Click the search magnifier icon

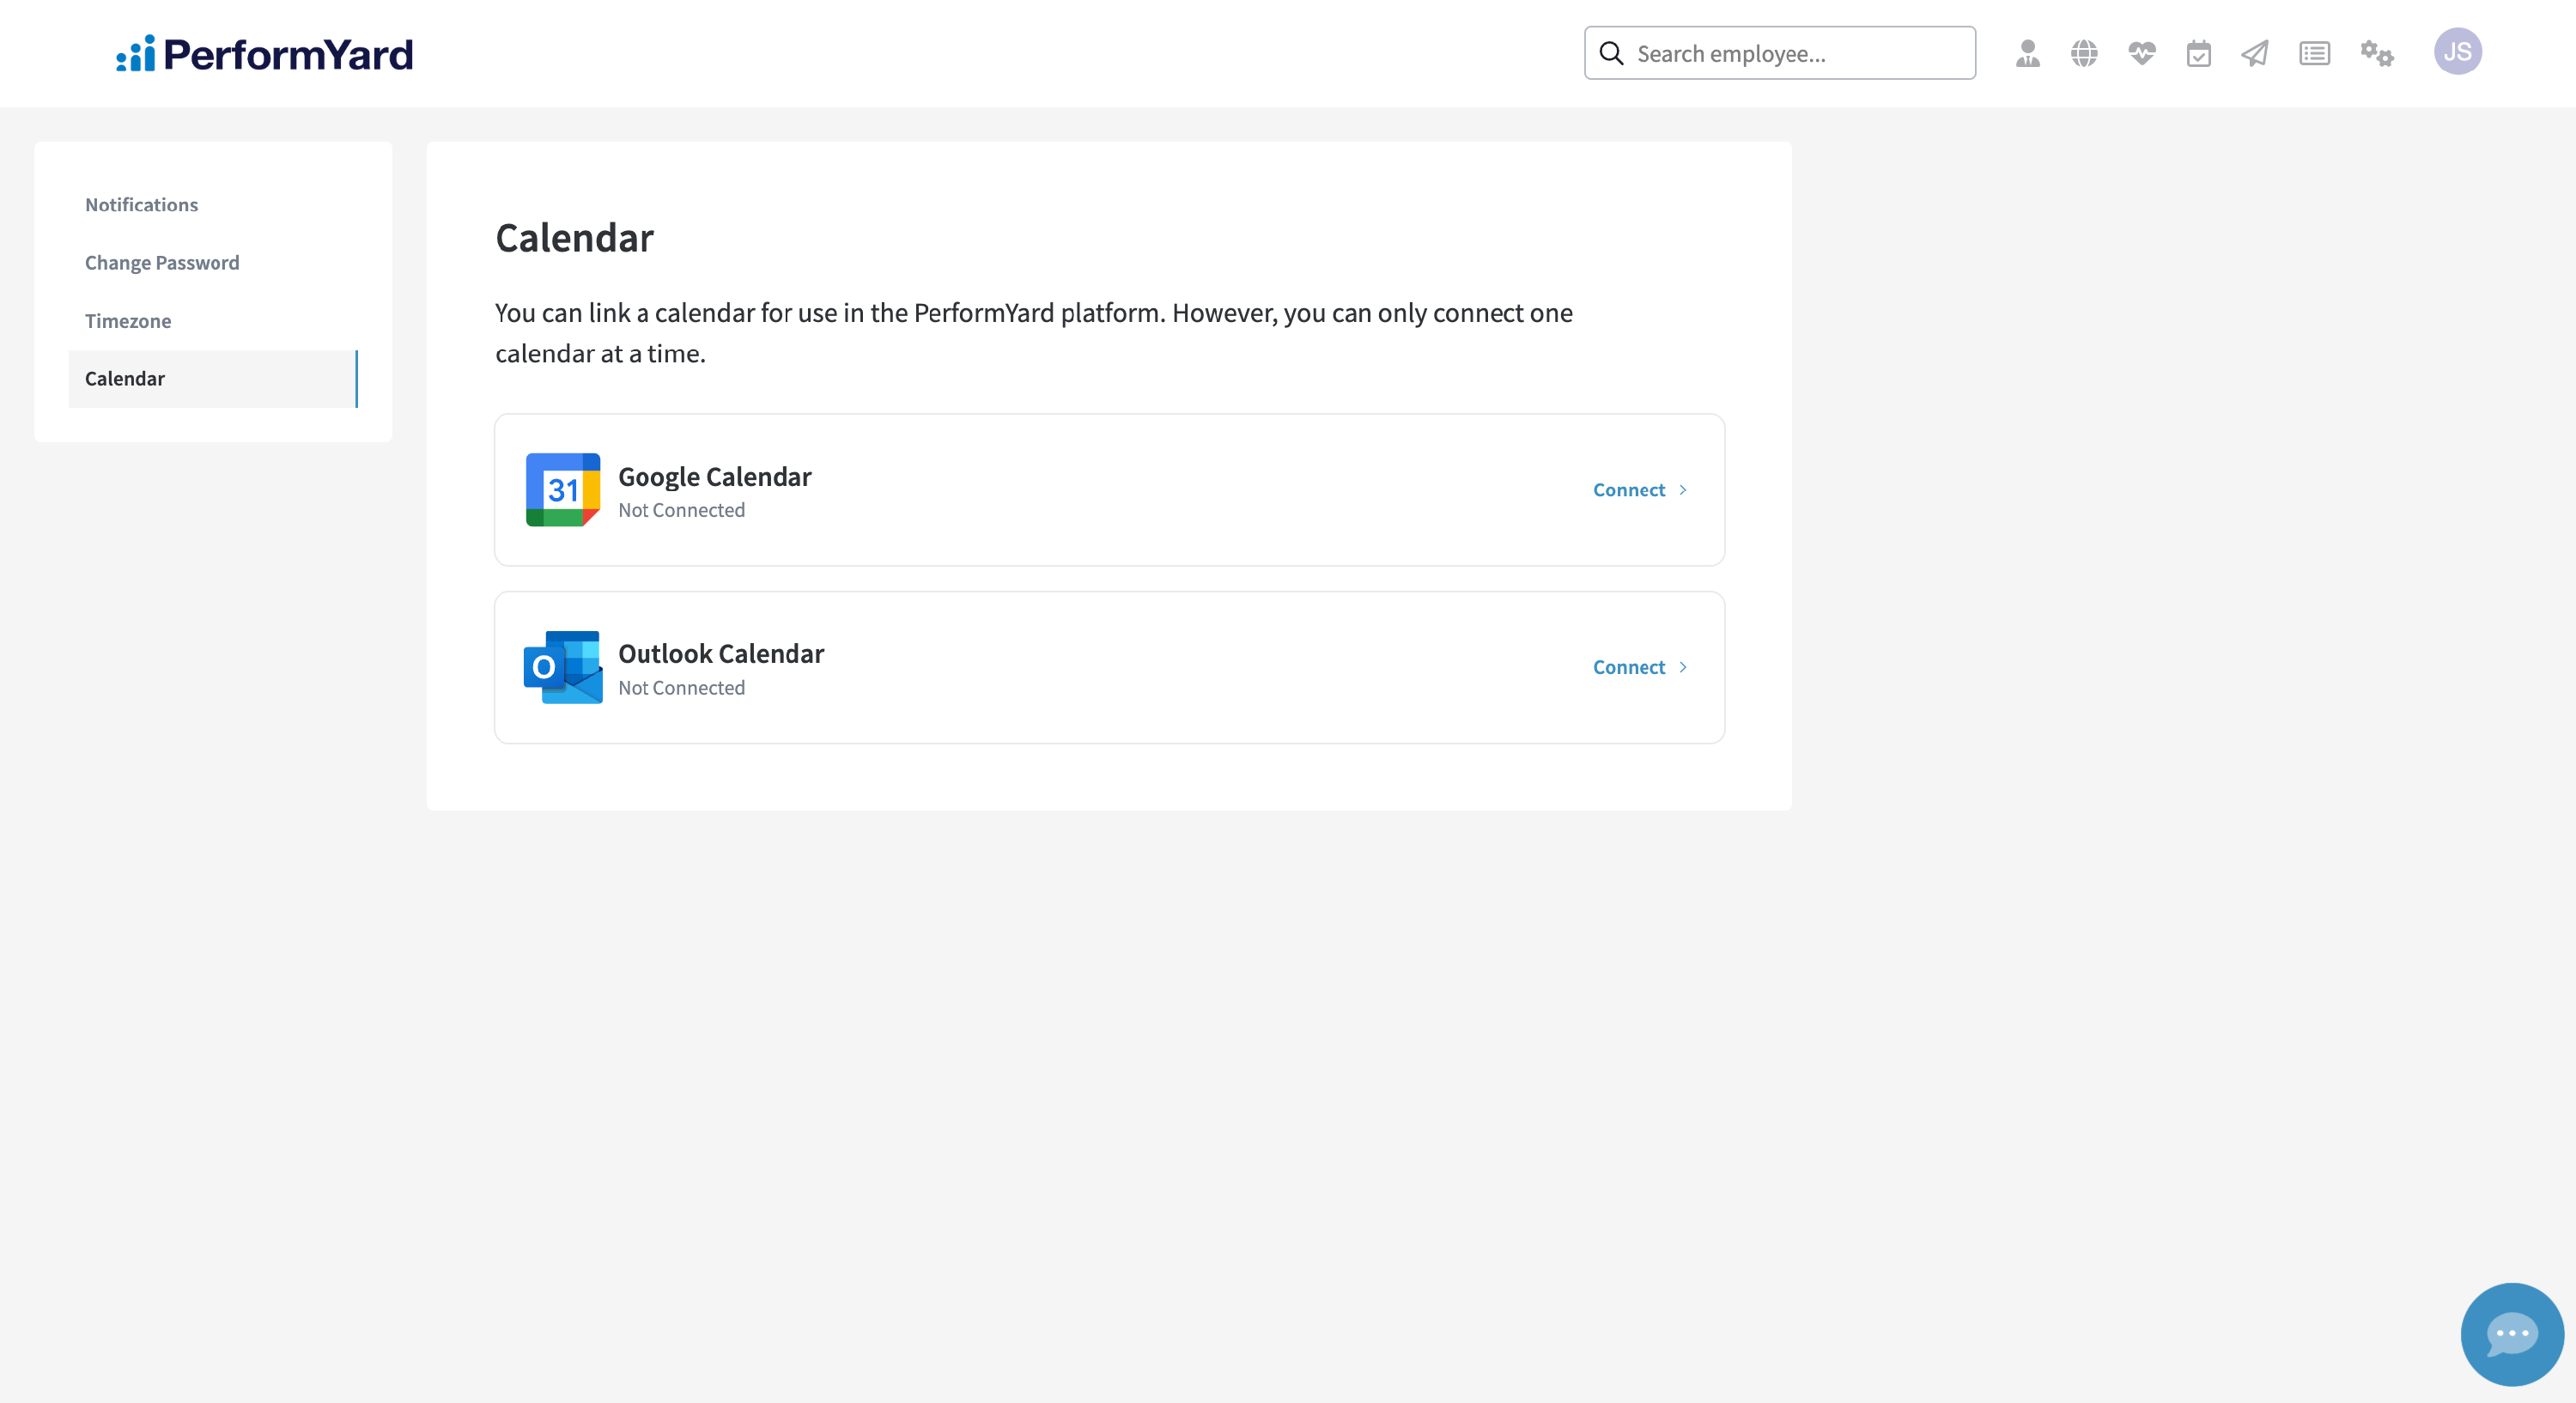pos(1611,53)
